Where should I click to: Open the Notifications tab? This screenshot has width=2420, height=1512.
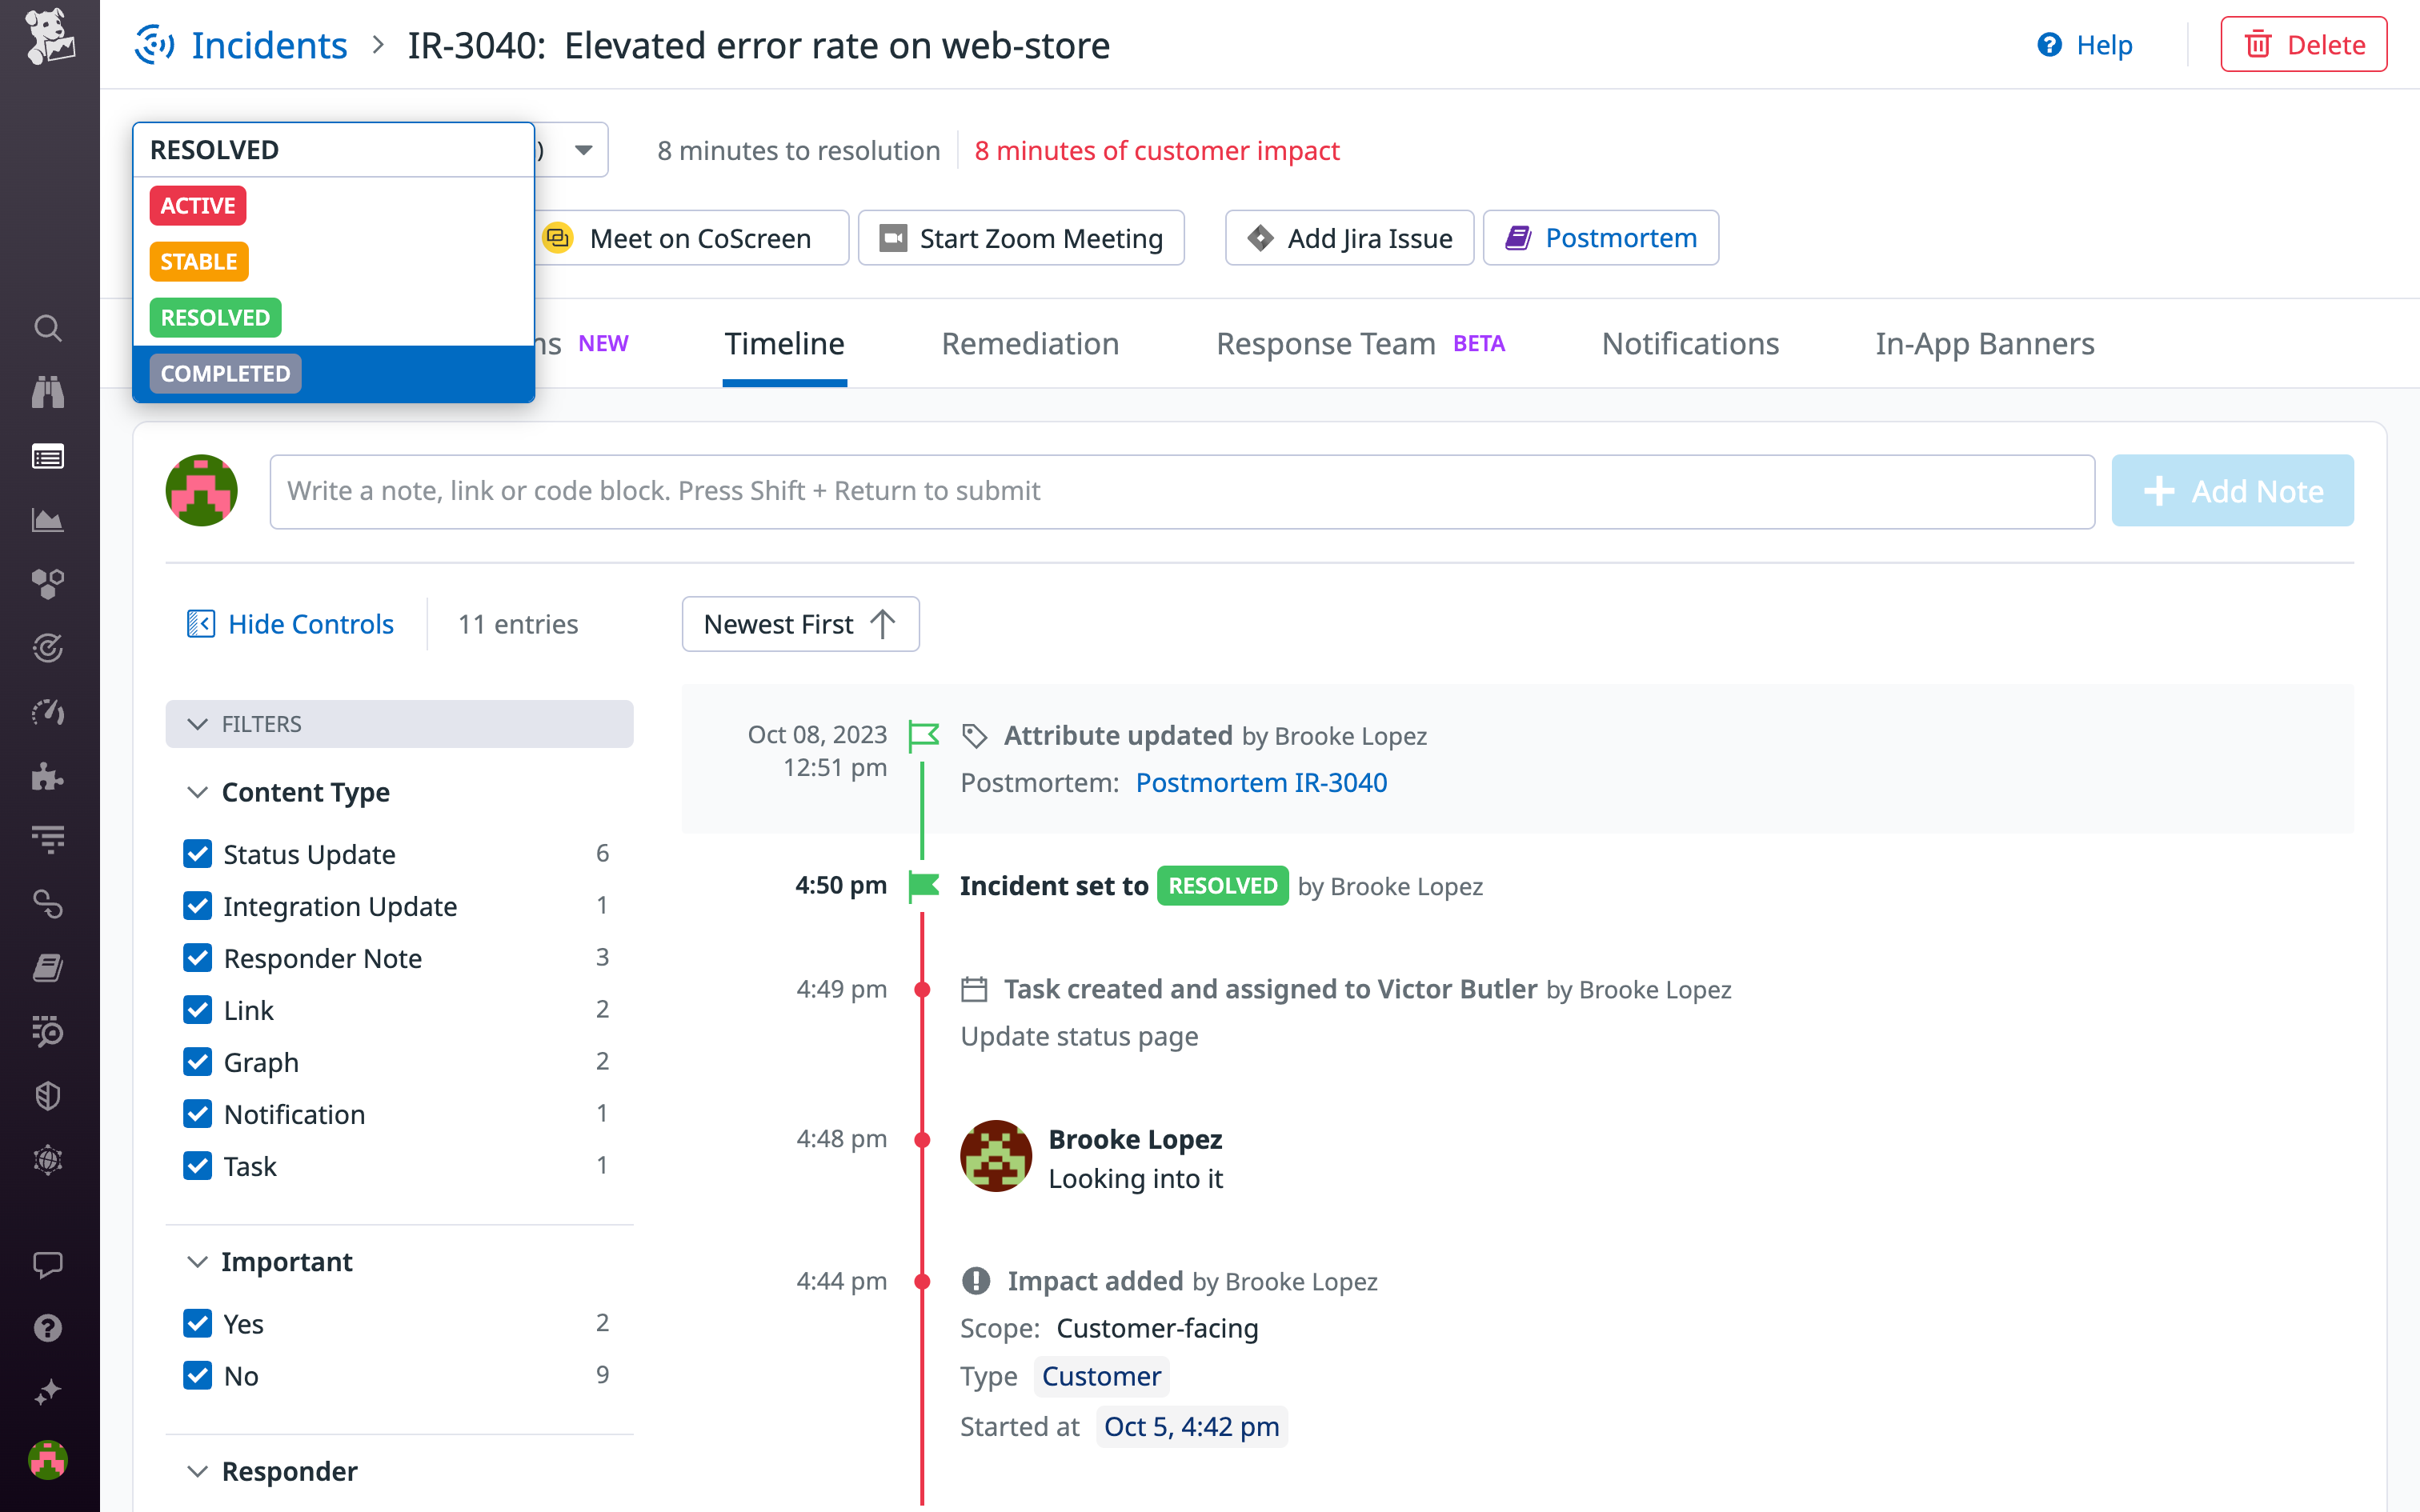coord(1690,344)
